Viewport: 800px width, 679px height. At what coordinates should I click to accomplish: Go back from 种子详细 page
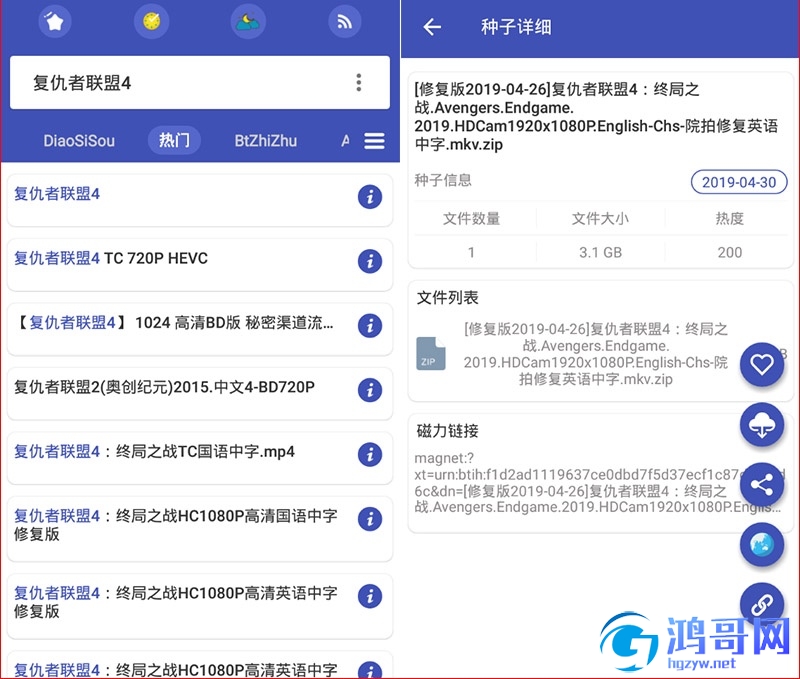pyautogui.click(x=432, y=27)
